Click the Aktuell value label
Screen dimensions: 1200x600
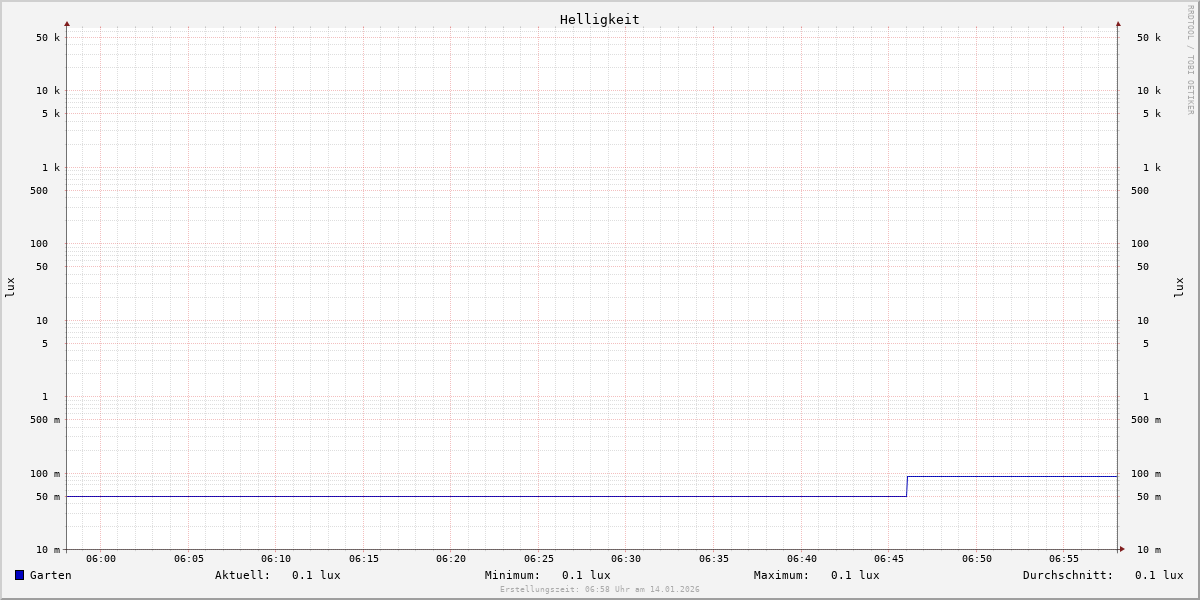[x=277, y=575]
